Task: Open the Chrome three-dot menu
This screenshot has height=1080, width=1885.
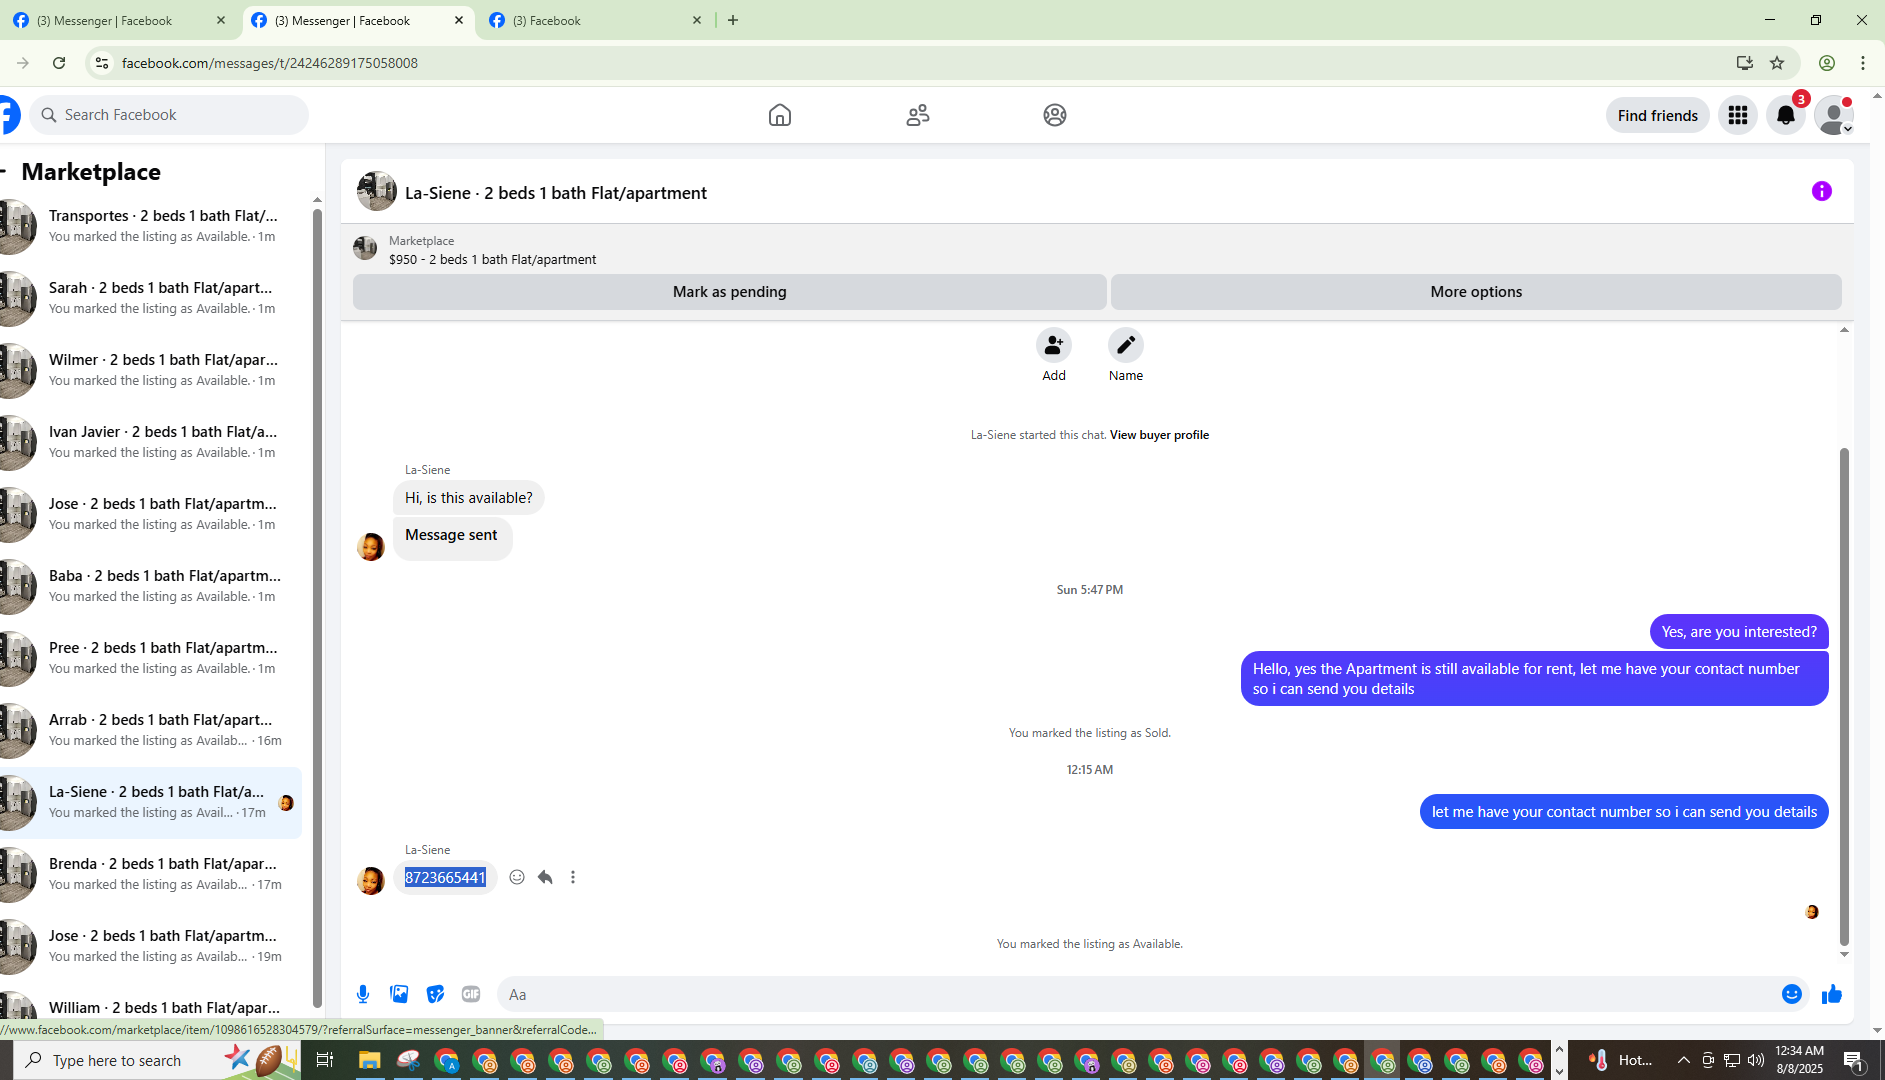Action: (x=1863, y=63)
